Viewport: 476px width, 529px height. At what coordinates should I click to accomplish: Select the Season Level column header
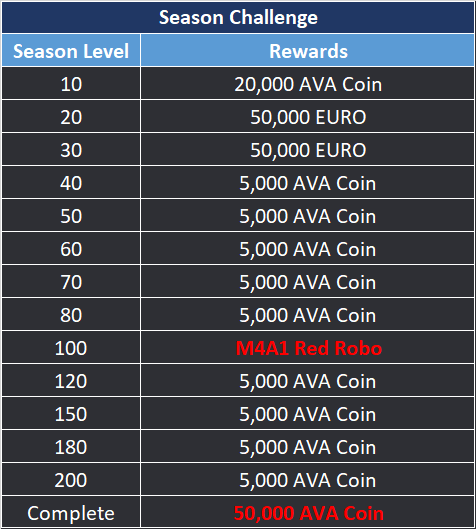click(x=71, y=50)
